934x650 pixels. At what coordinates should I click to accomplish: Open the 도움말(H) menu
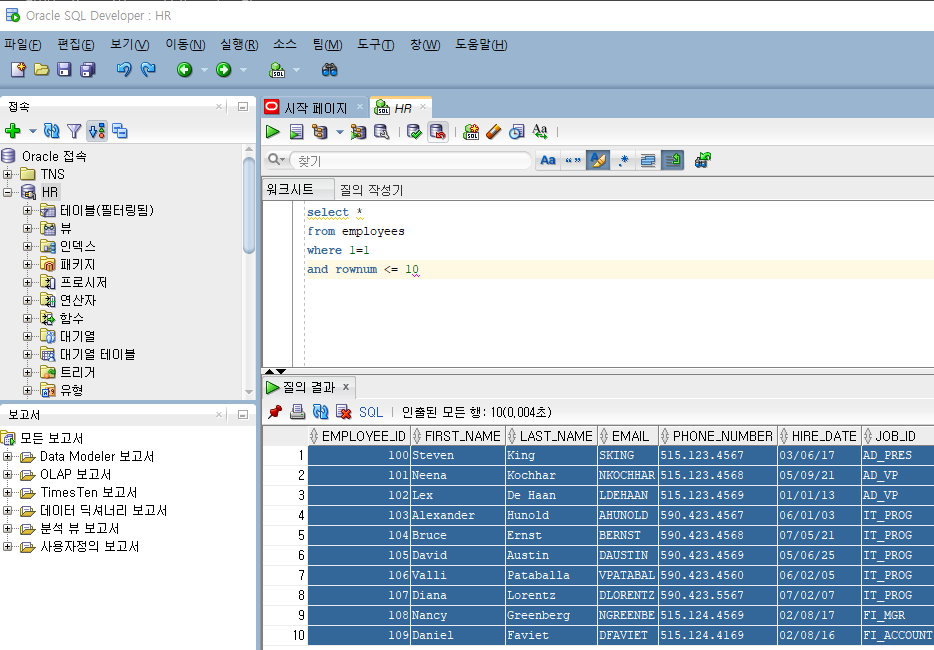coord(481,45)
